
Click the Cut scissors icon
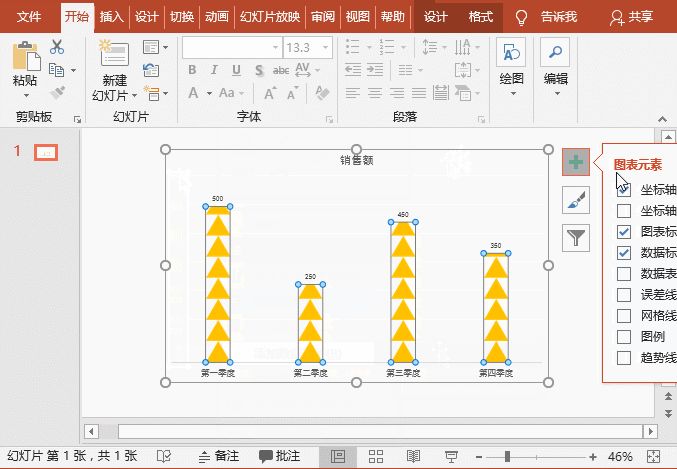pyautogui.click(x=57, y=47)
